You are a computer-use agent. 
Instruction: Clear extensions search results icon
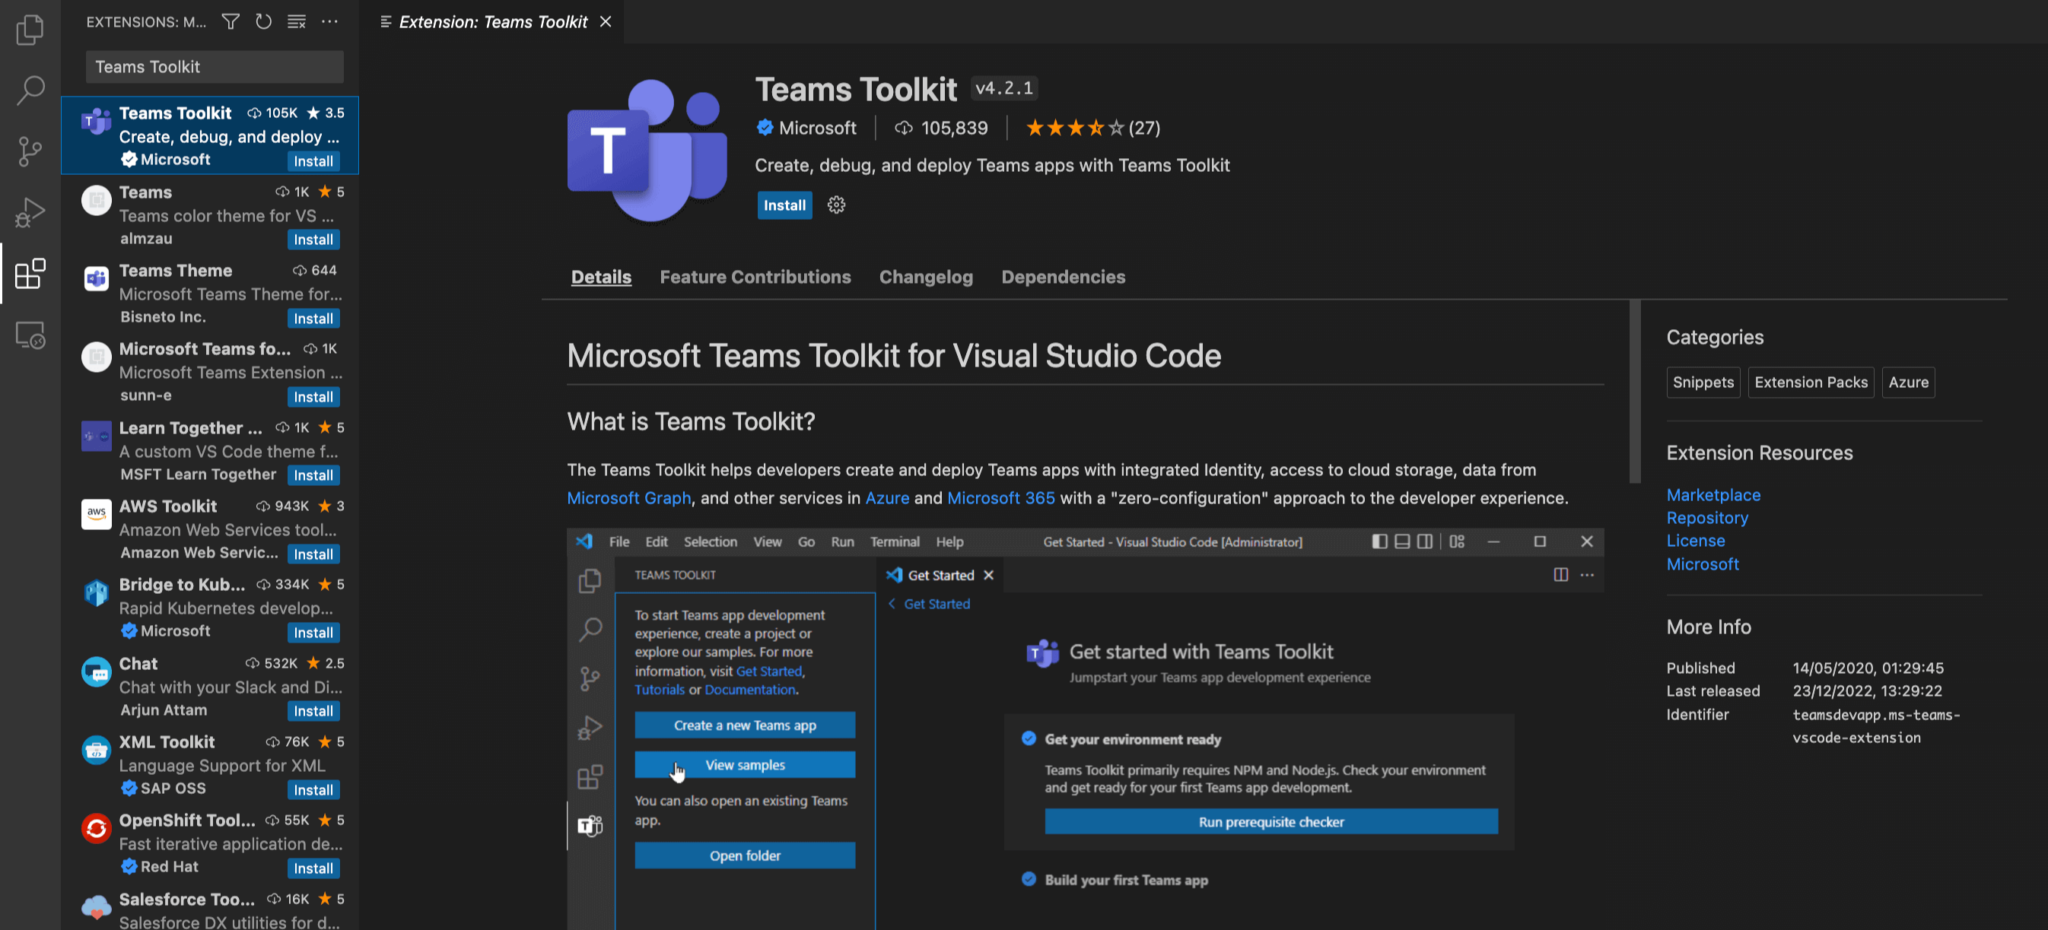point(297,21)
